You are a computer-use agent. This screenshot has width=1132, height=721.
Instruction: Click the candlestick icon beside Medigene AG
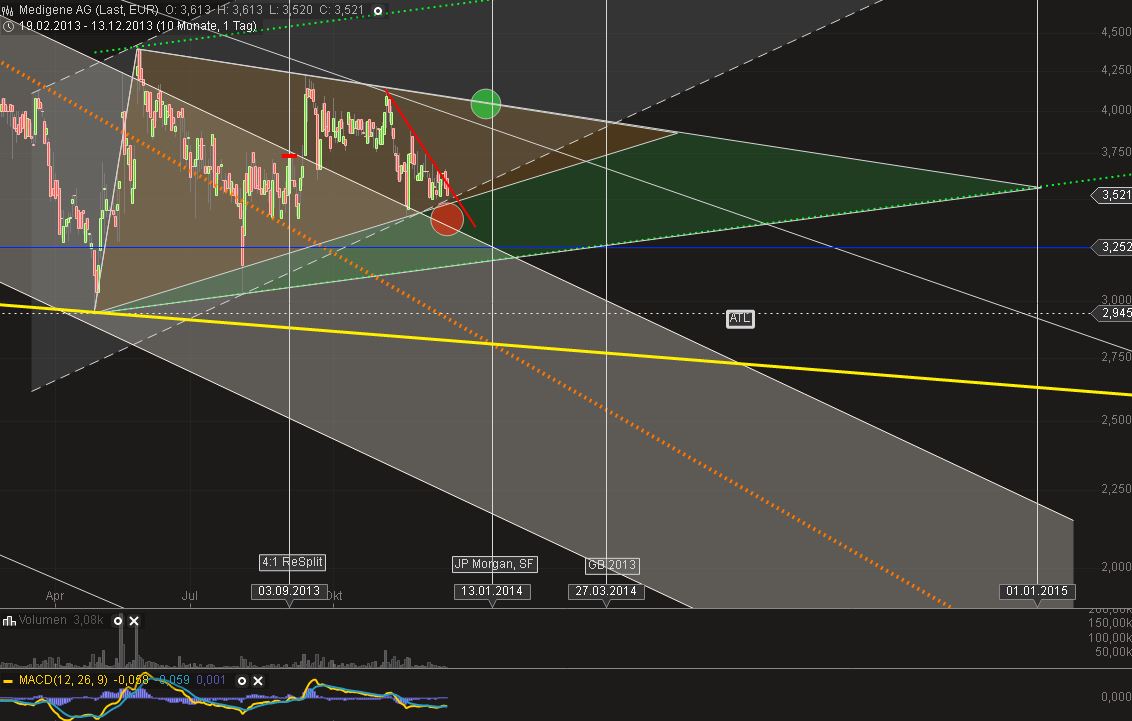[7, 11]
